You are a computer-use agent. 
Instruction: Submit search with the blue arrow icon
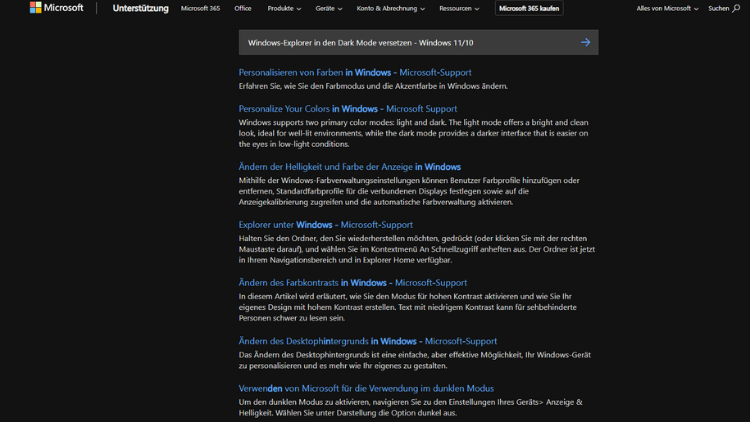(585, 42)
